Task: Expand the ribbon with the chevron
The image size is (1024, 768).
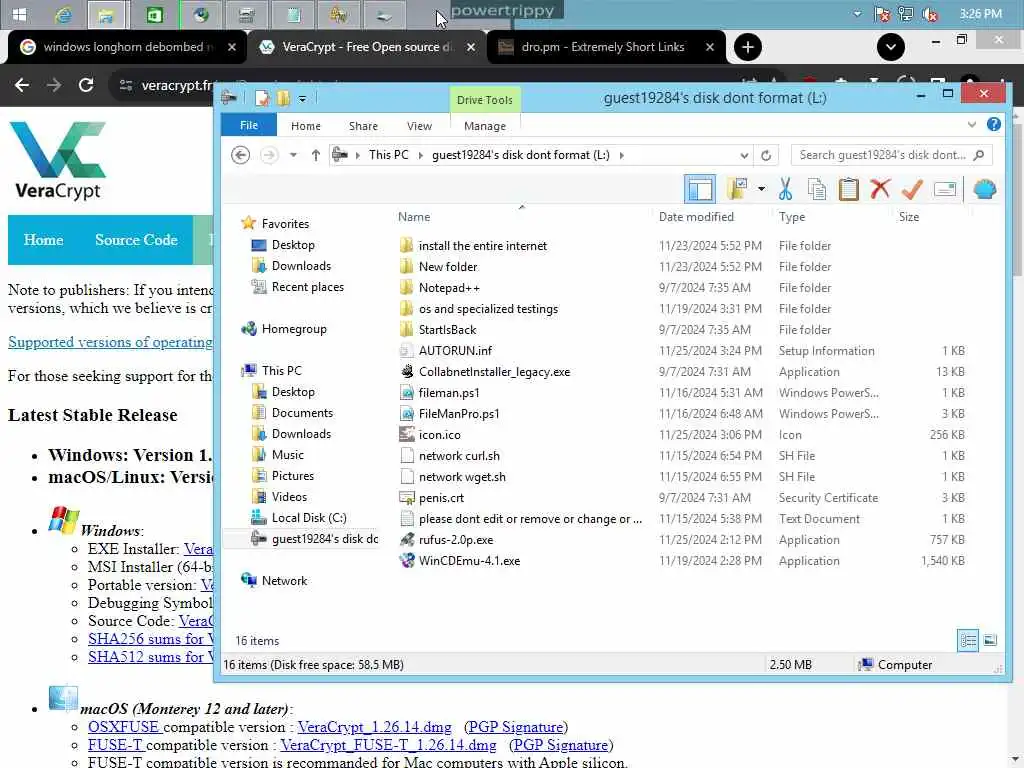Action: pyautogui.click(x=972, y=124)
